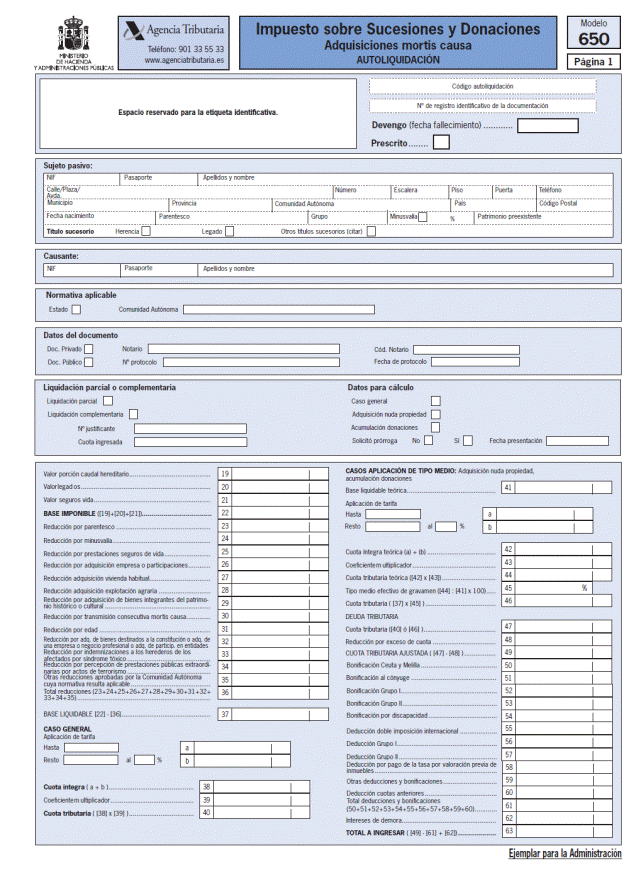Click box 37 Base liquidable
This screenshot has width=642, height=877.
273,714
